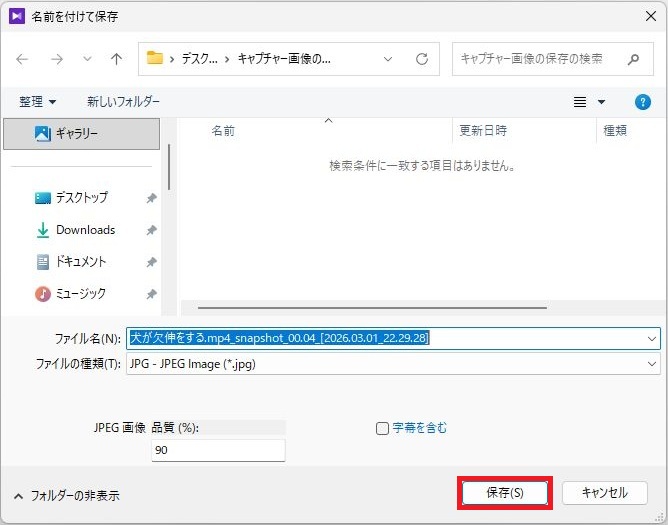668x525 pixels.
Task: Click the blue help question mark icon
Action: [643, 102]
